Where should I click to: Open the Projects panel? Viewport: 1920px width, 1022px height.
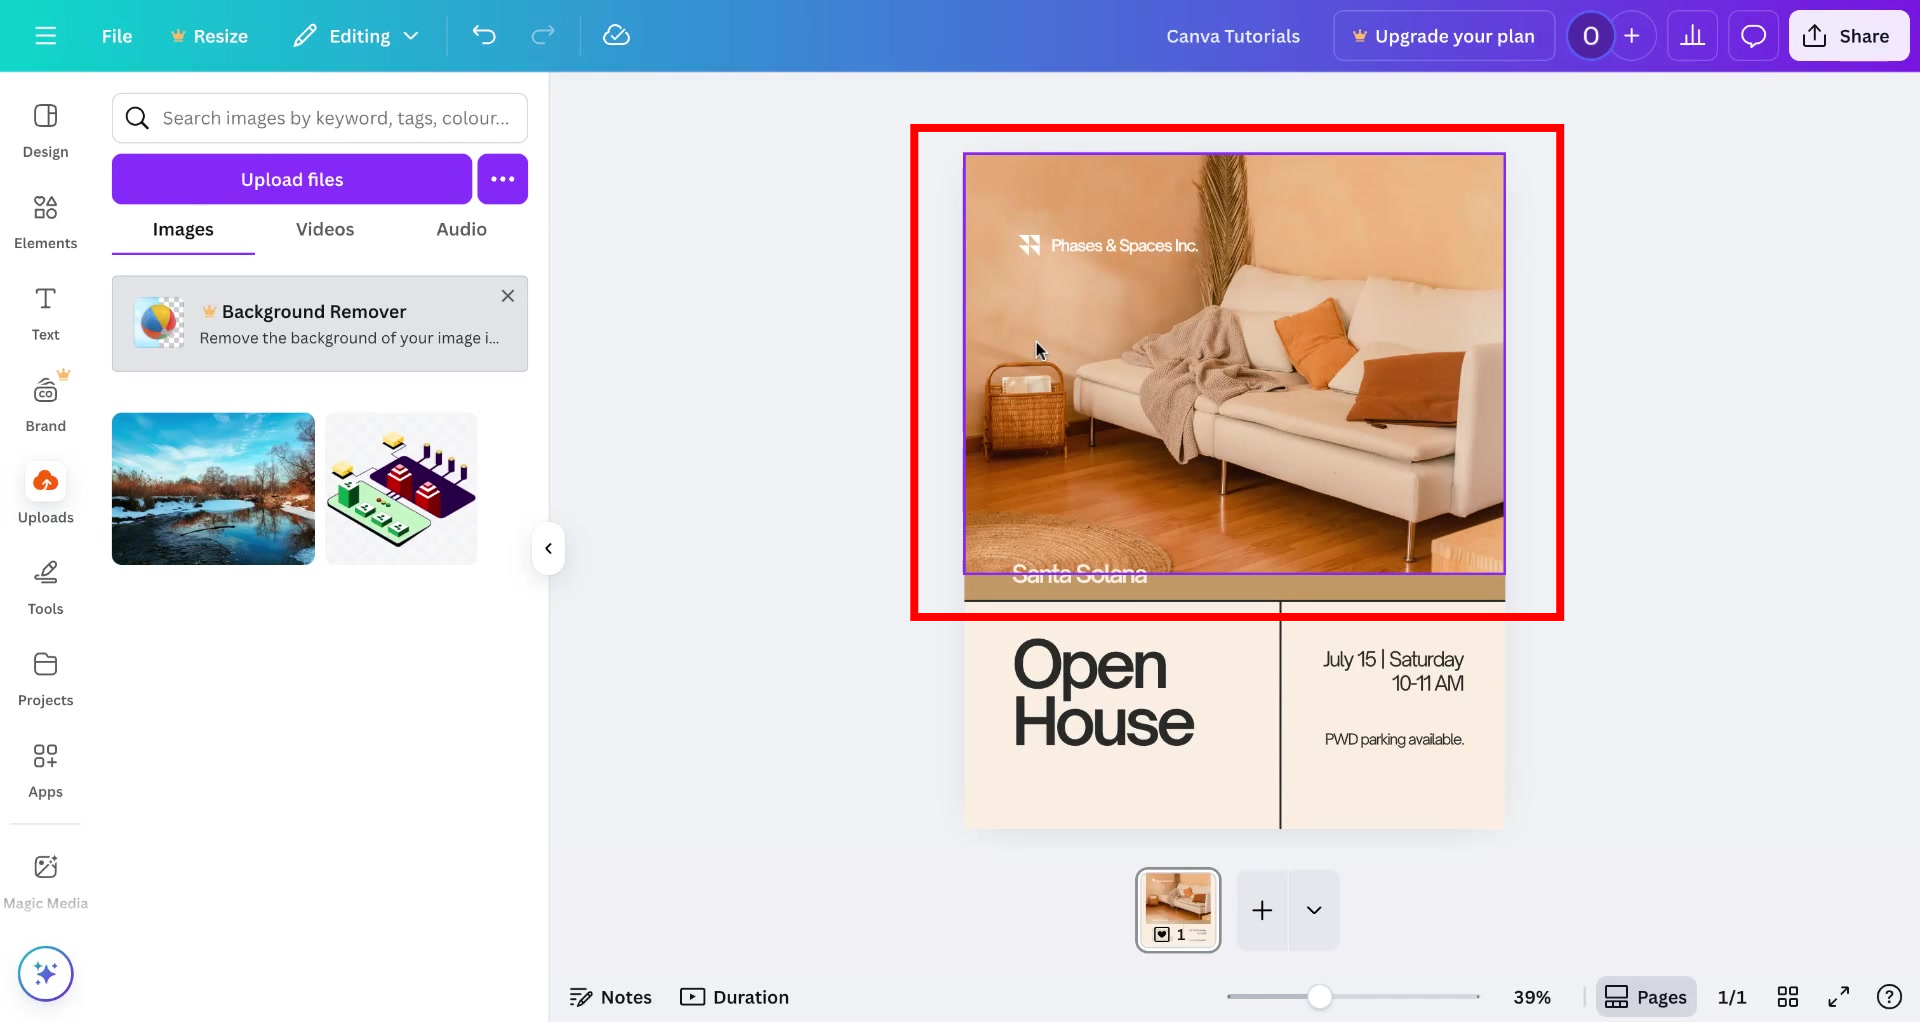[x=45, y=676]
